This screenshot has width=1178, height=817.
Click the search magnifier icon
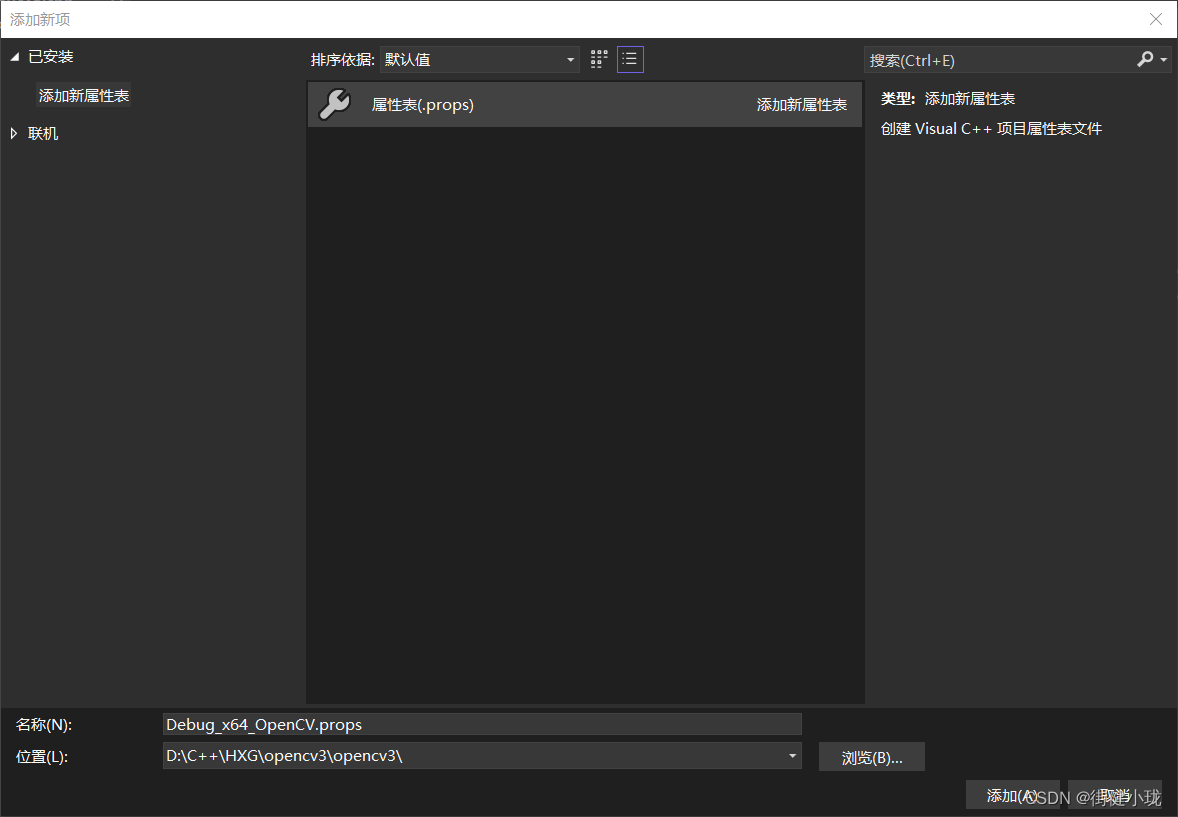(1145, 59)
